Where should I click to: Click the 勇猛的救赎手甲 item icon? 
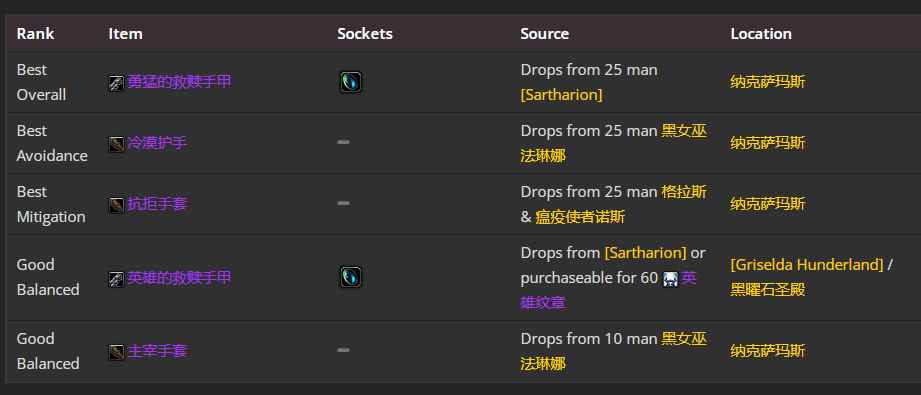tap(116, 83)
